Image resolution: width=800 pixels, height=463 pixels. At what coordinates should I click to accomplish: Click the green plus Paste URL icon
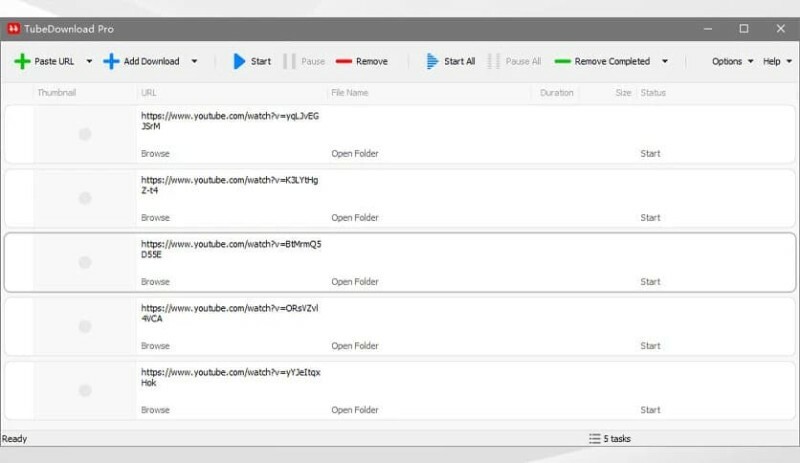(x=21, y=61)
